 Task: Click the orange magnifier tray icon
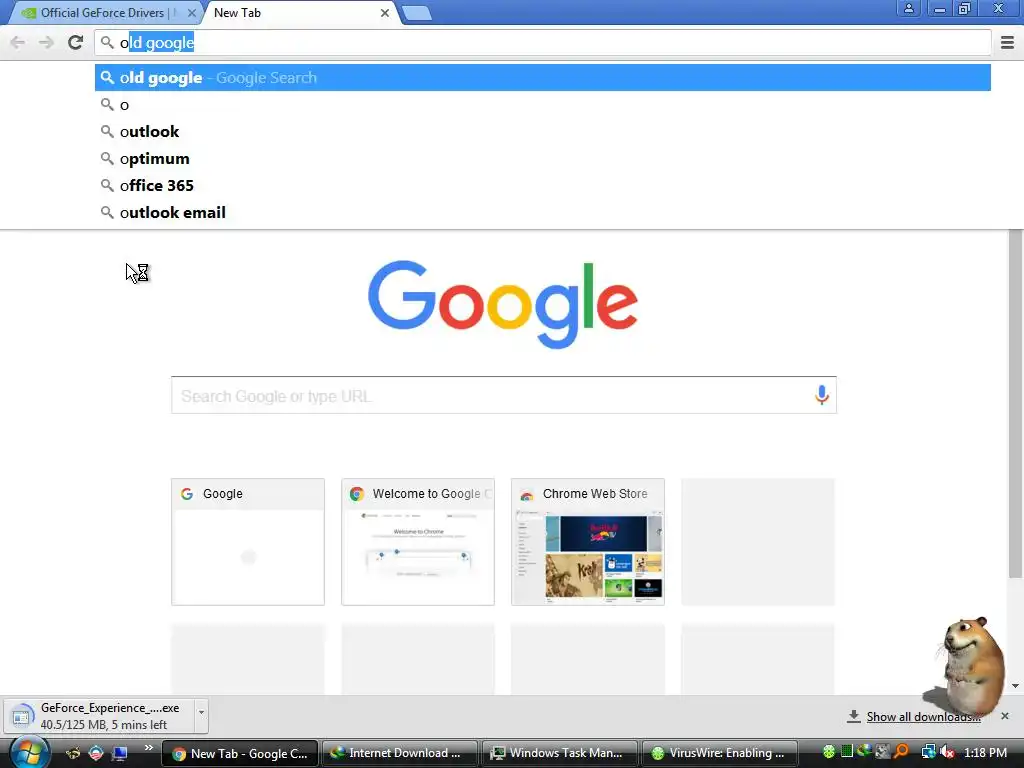point(902,752)
